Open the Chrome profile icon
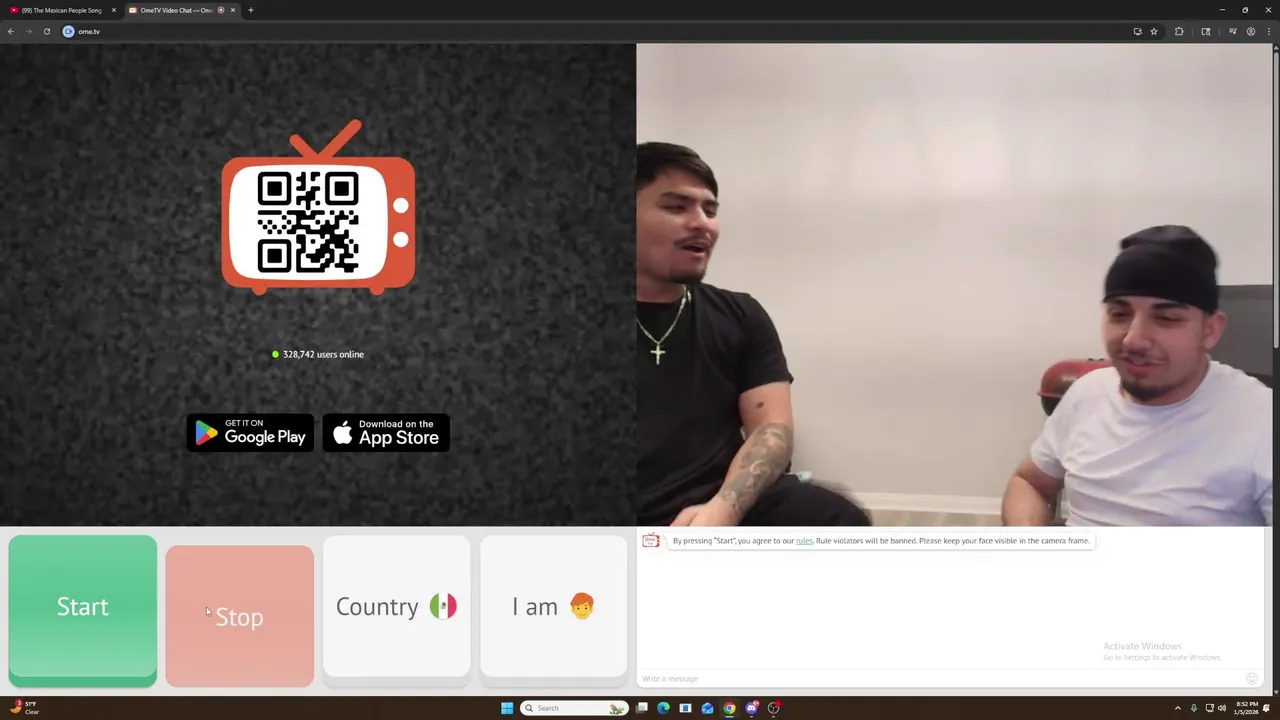The image size is (1280, 720). (1250, 31)
